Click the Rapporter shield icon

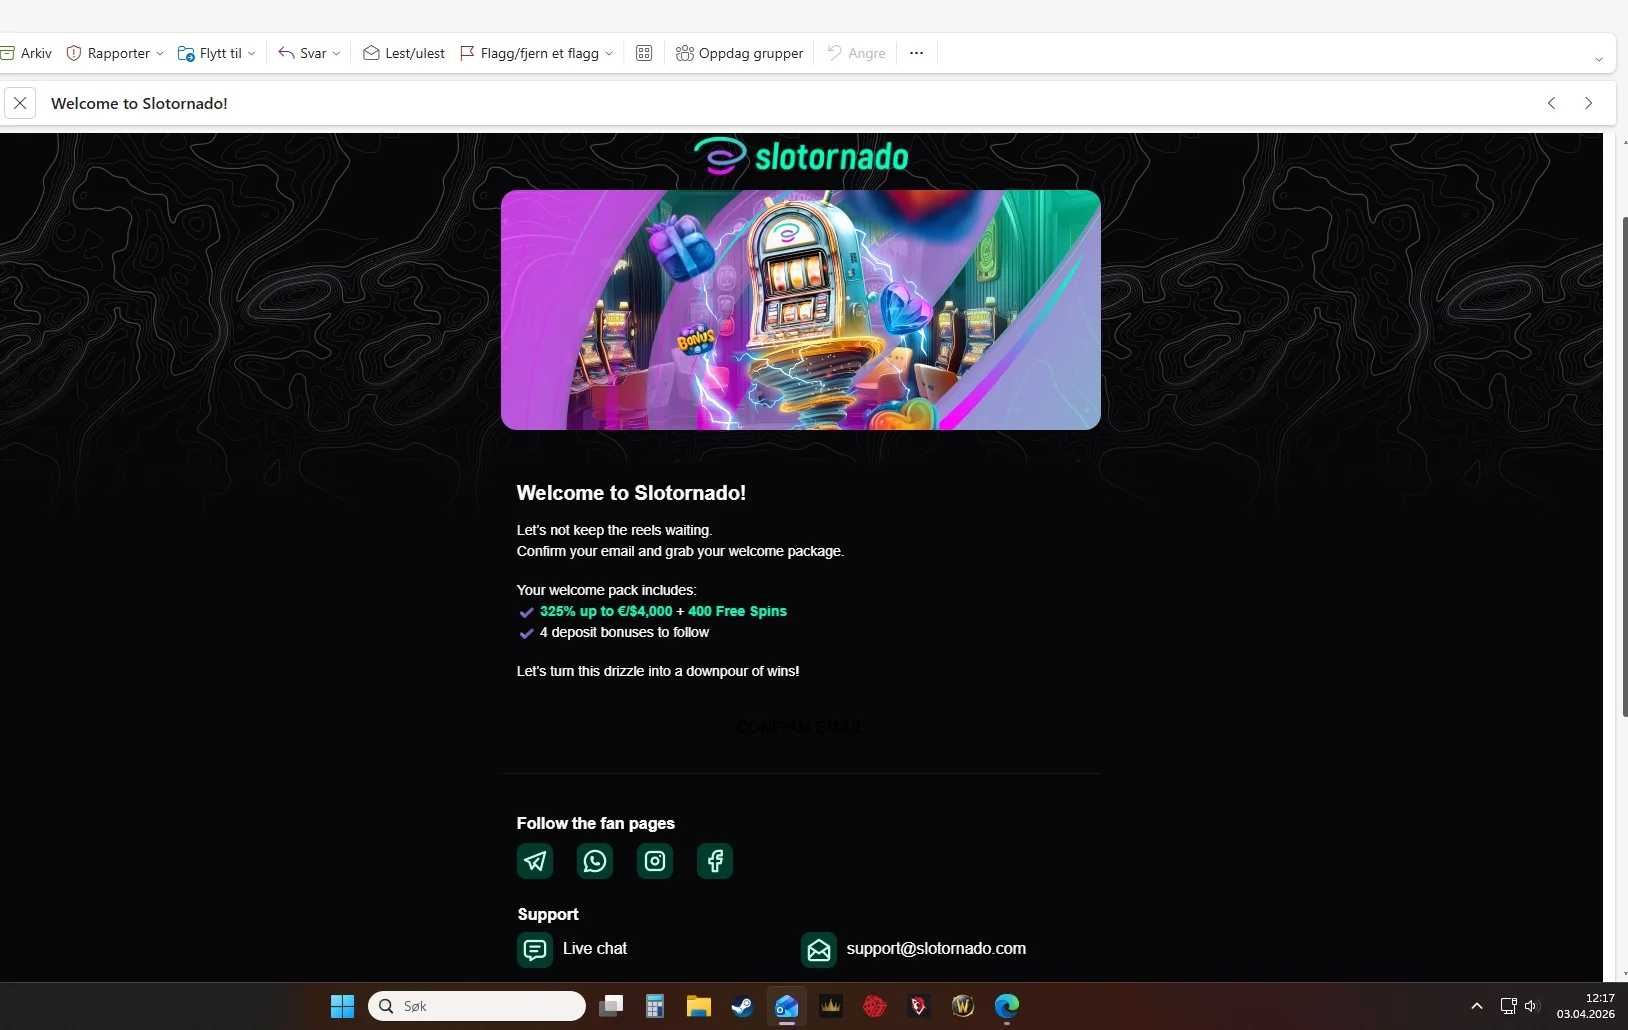click(x=74, y=53)
